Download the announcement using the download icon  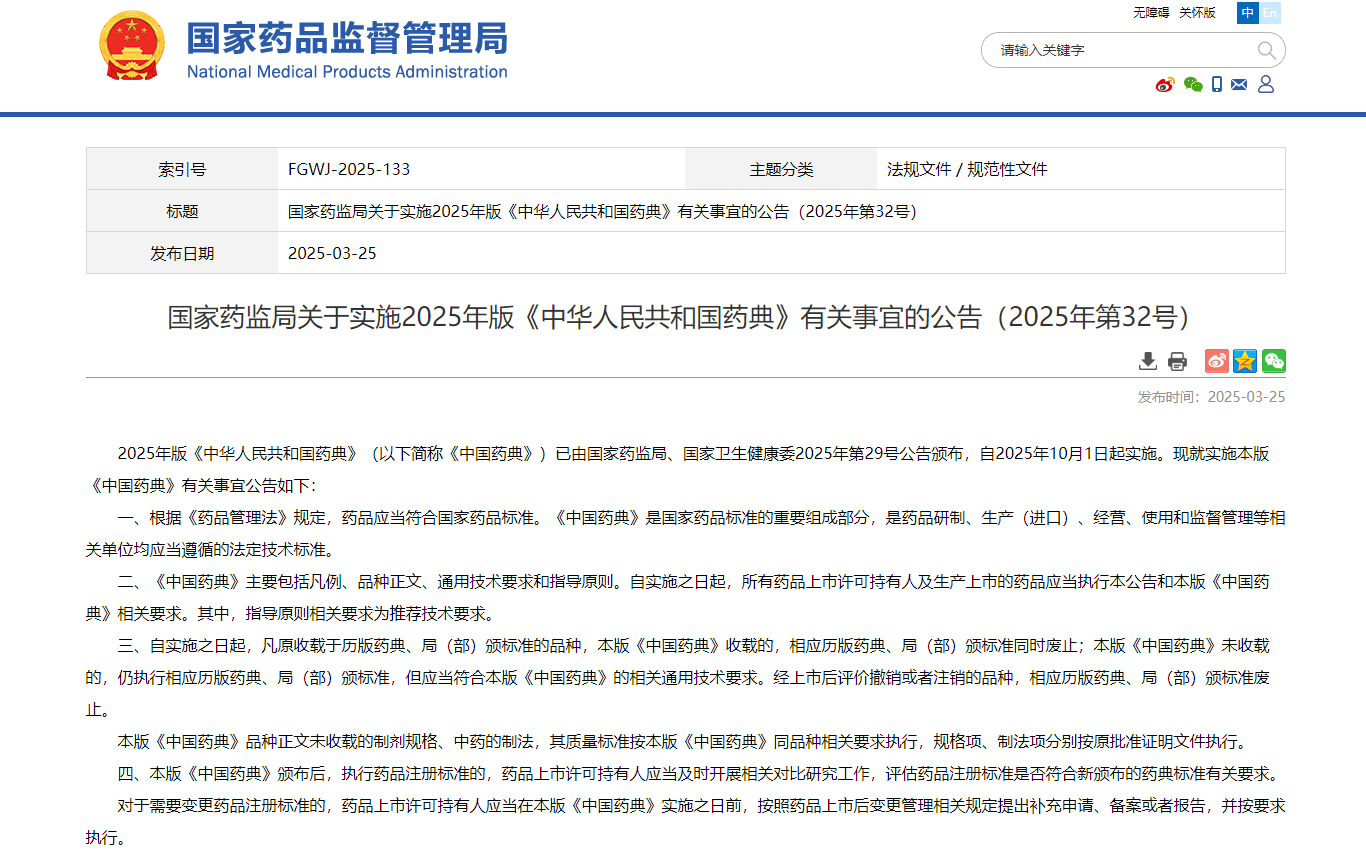click(1148, 361)
